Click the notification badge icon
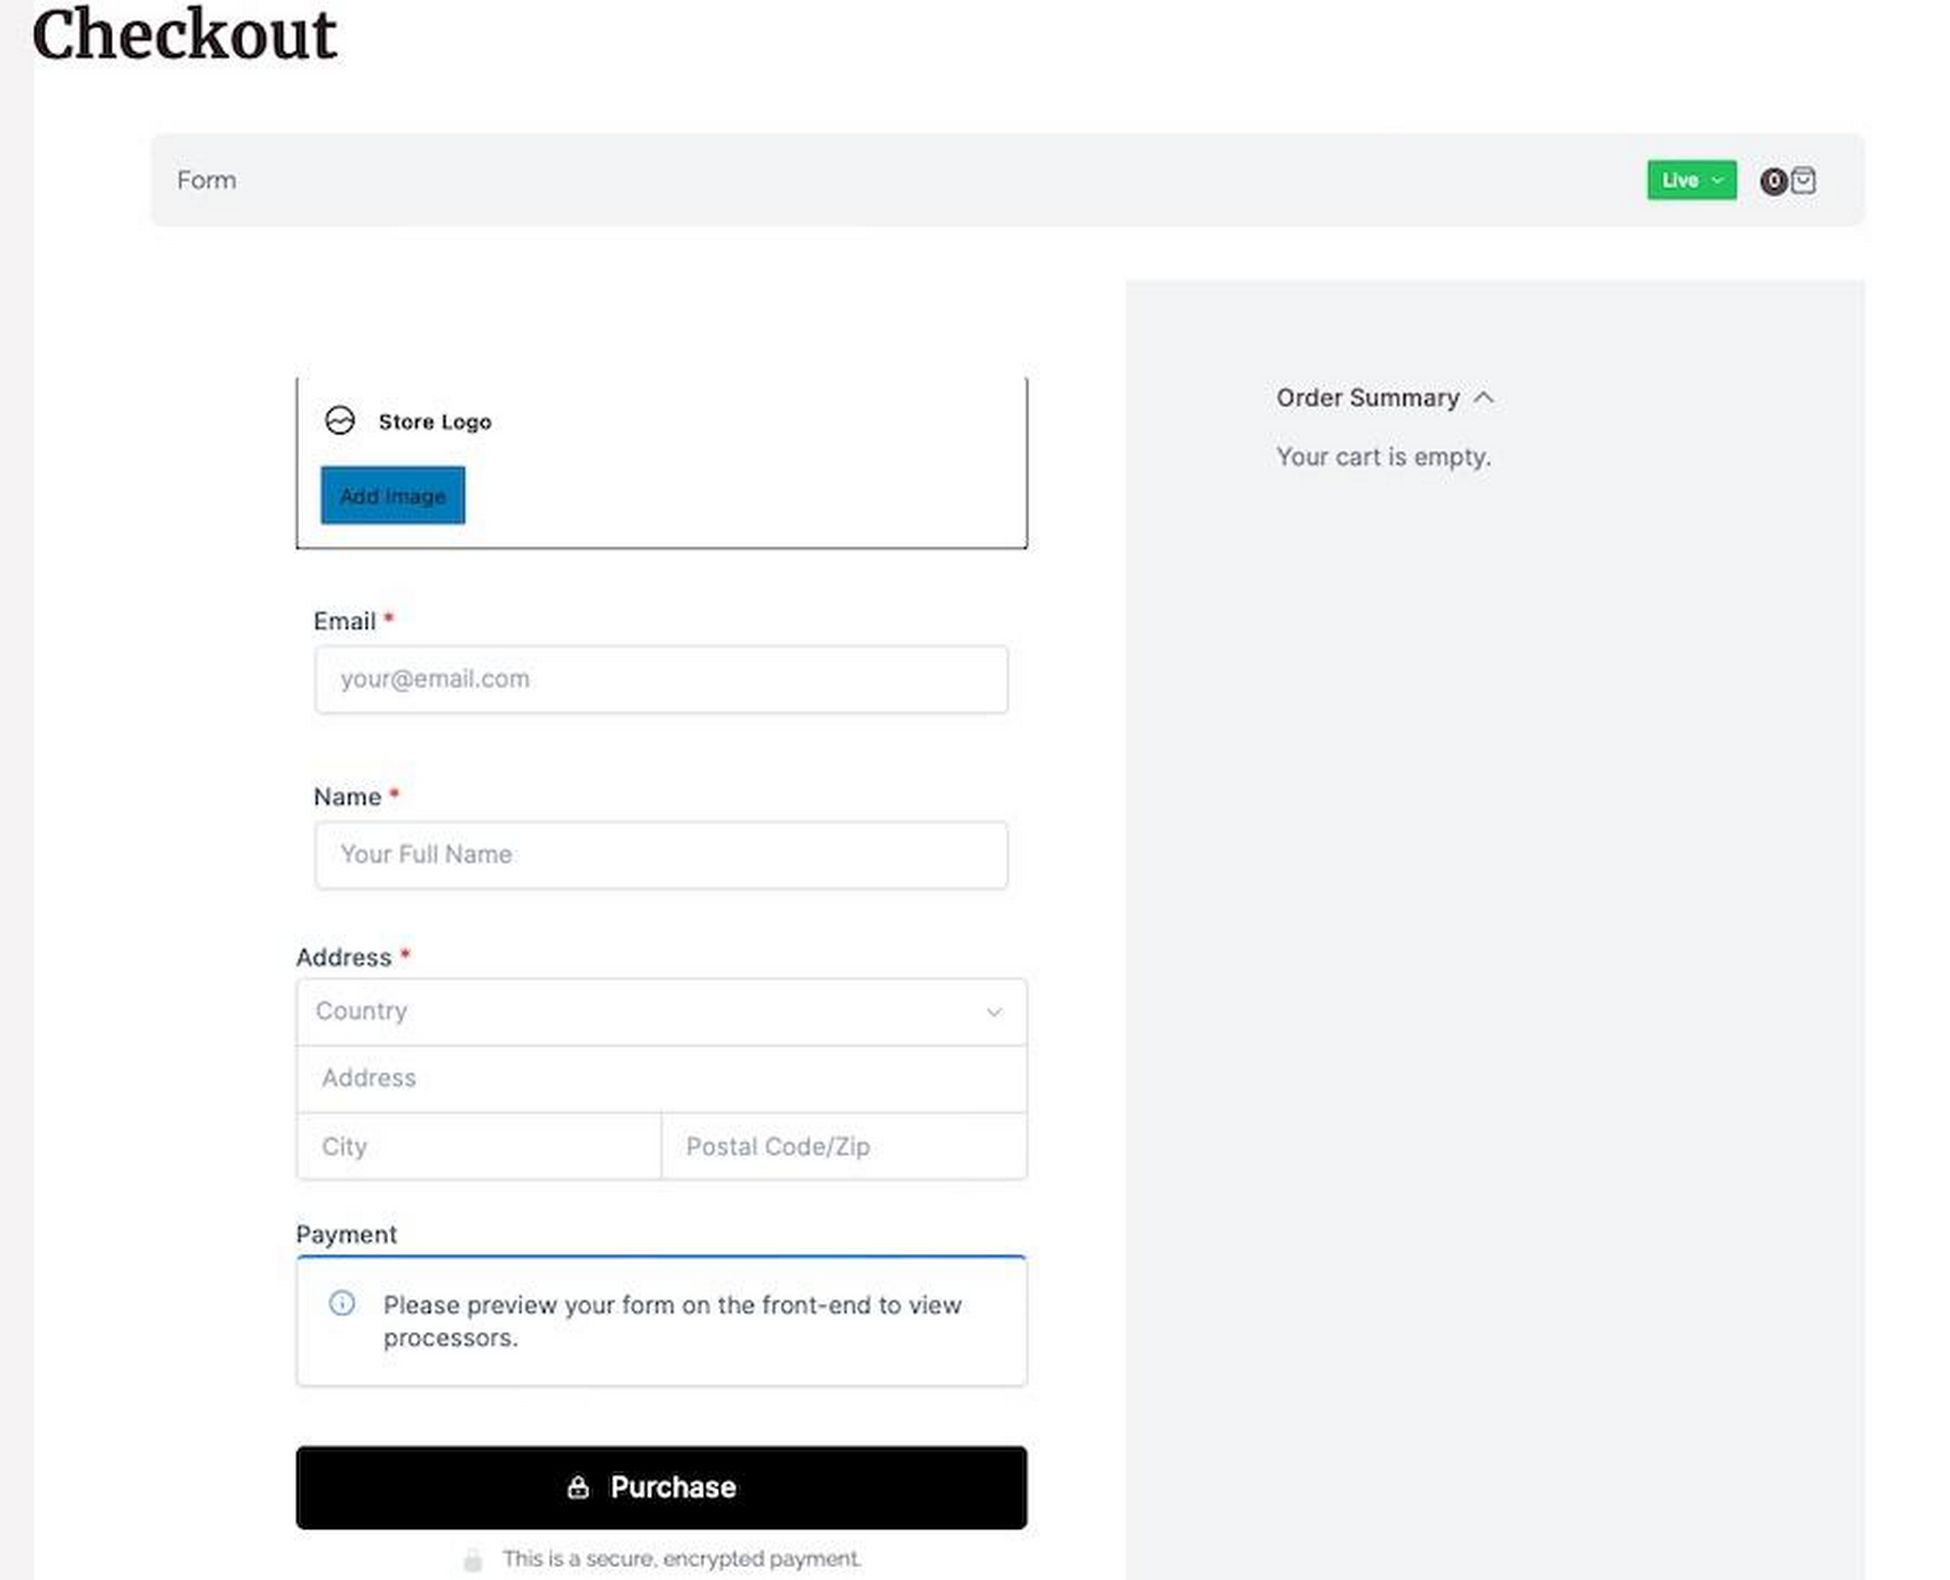1950x1580 pixels. click(1773, 179)
